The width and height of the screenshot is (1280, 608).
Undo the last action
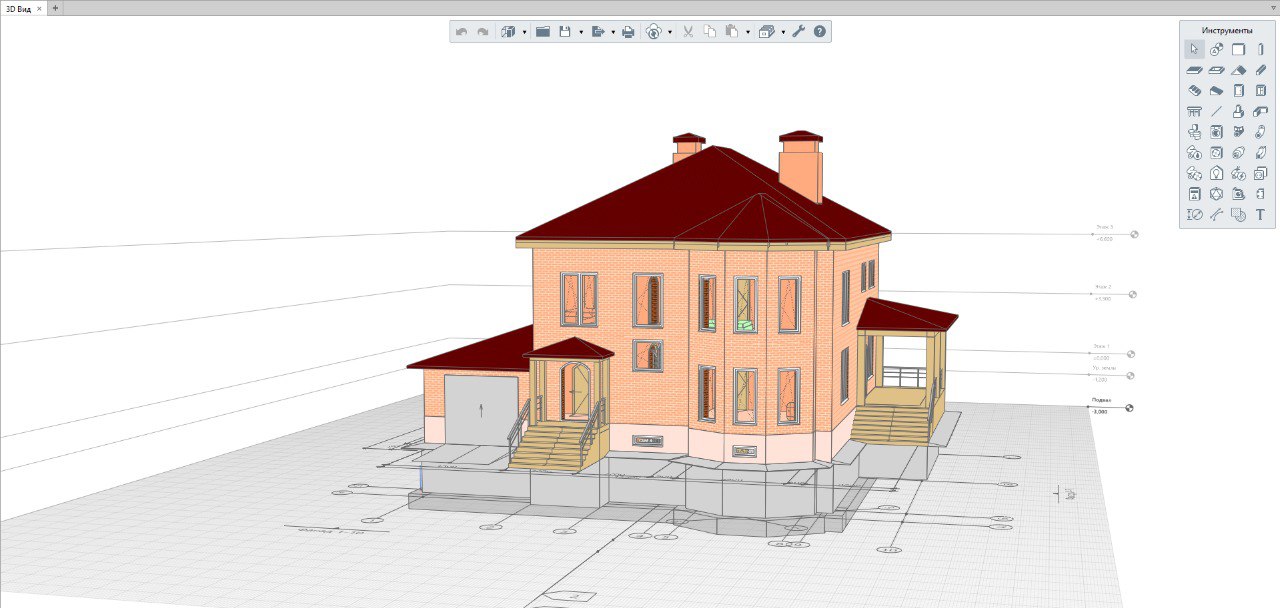click(x=461, y=32)
